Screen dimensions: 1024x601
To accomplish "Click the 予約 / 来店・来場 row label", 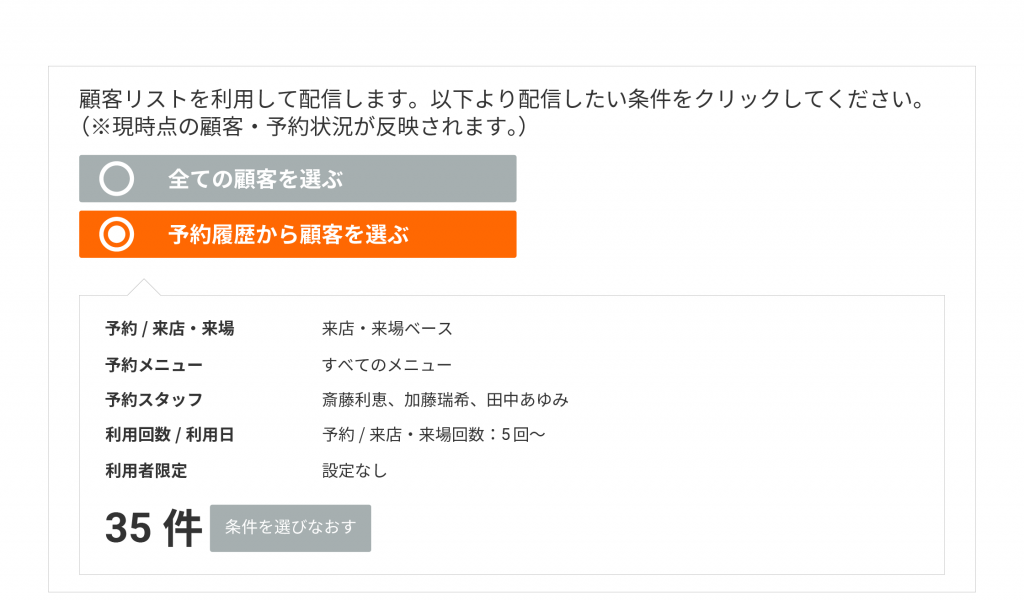I will 170,329.
